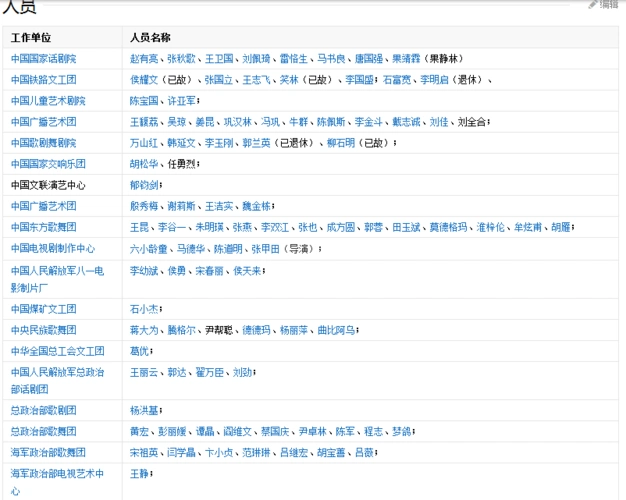The height and width of the screenshot is (500, 626).
Task: Open 赵有亮's entry
Action: point(144,59)
